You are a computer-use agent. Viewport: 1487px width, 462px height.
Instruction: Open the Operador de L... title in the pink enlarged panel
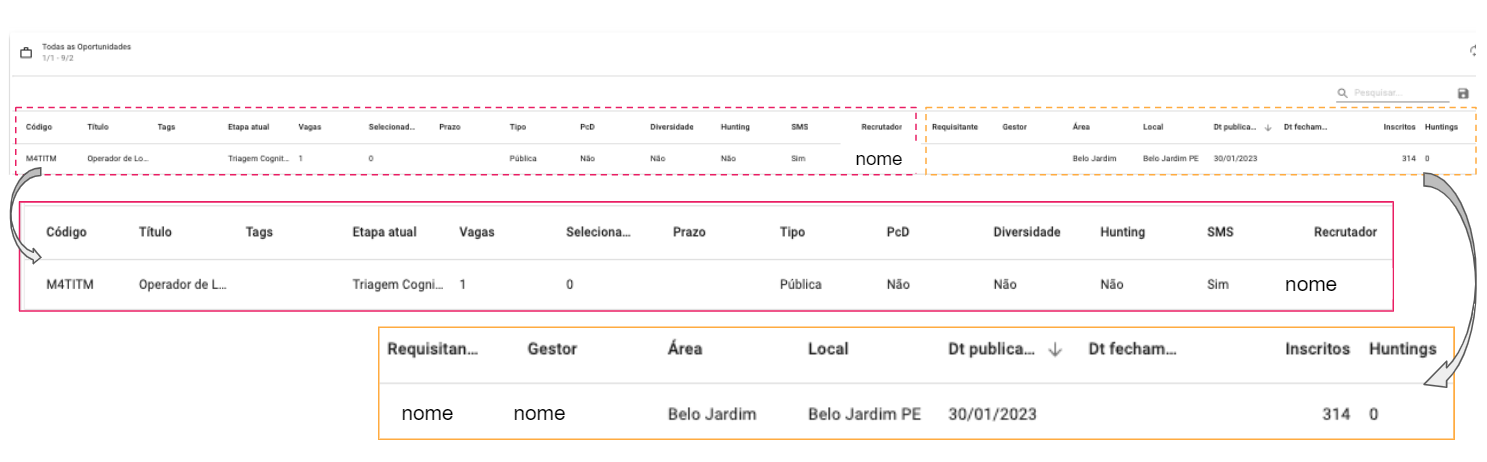[183, 285]
